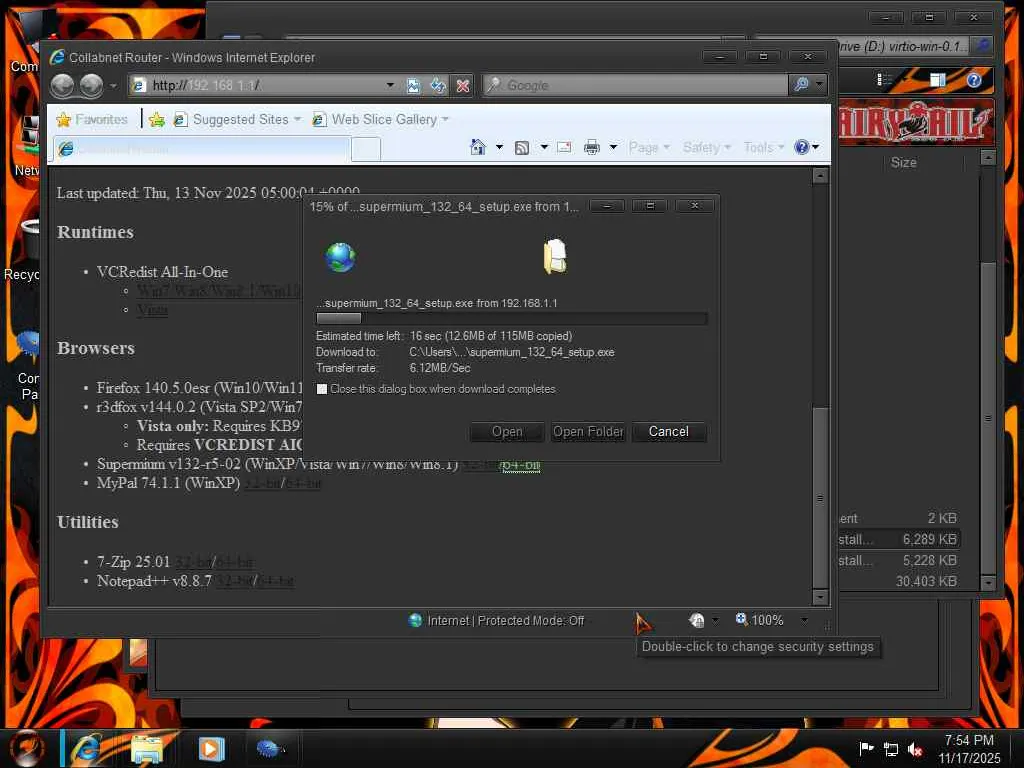
Task: Expand the Feeds dropdown arrow
Action: point(544,147)
